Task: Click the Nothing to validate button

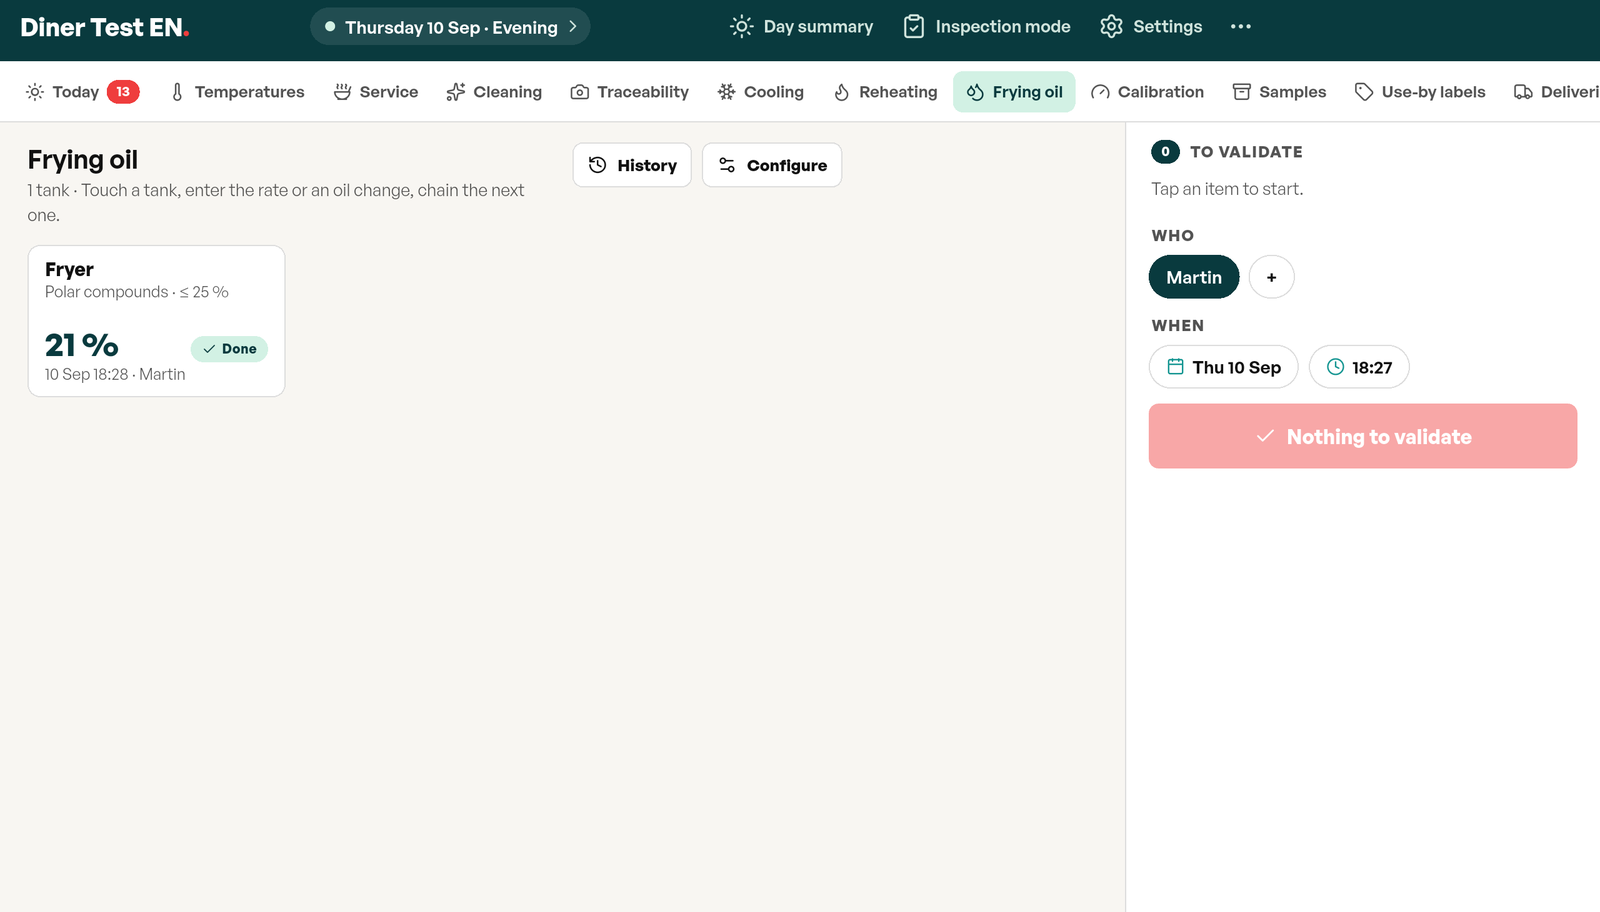Action: point(1363,436)
